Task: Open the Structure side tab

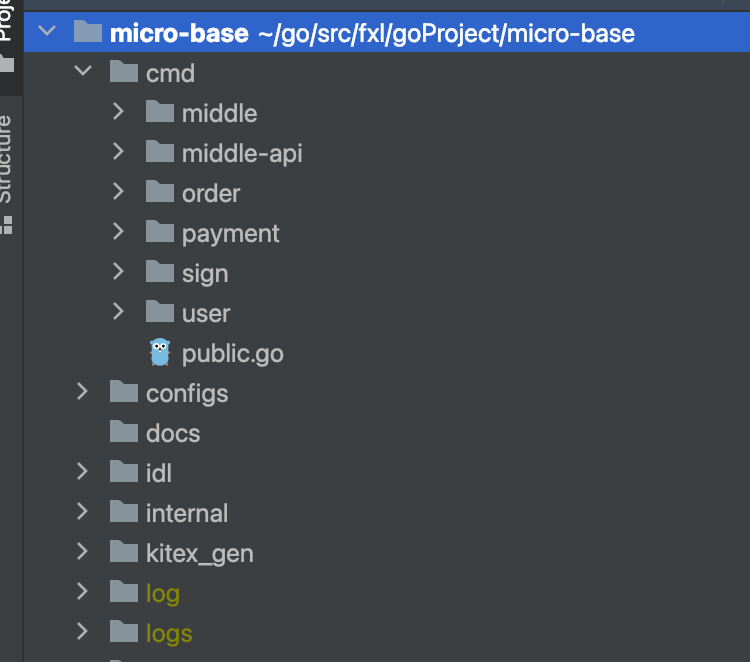Action: pyautogui.click(x=7, y=160)
